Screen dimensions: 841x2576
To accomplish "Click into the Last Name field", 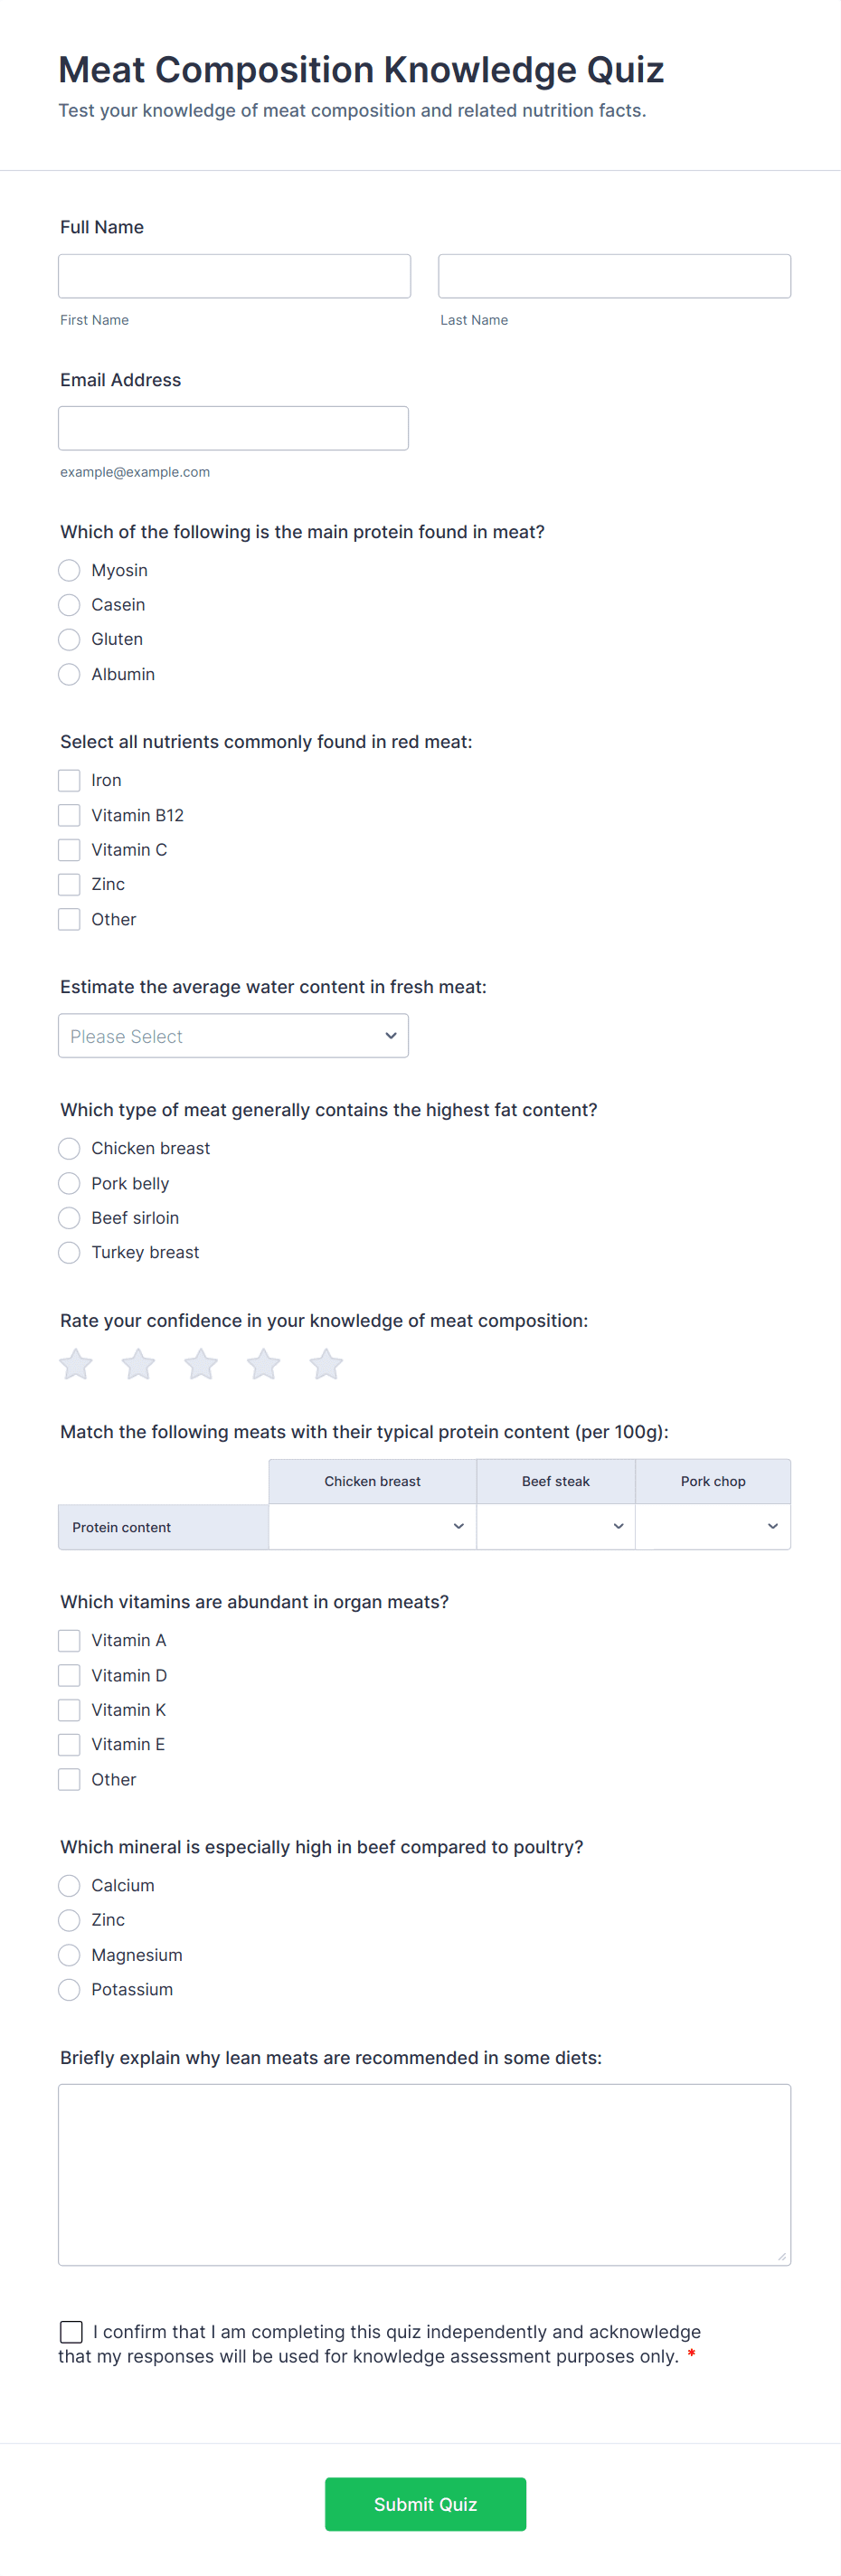I will pos(614,276).
